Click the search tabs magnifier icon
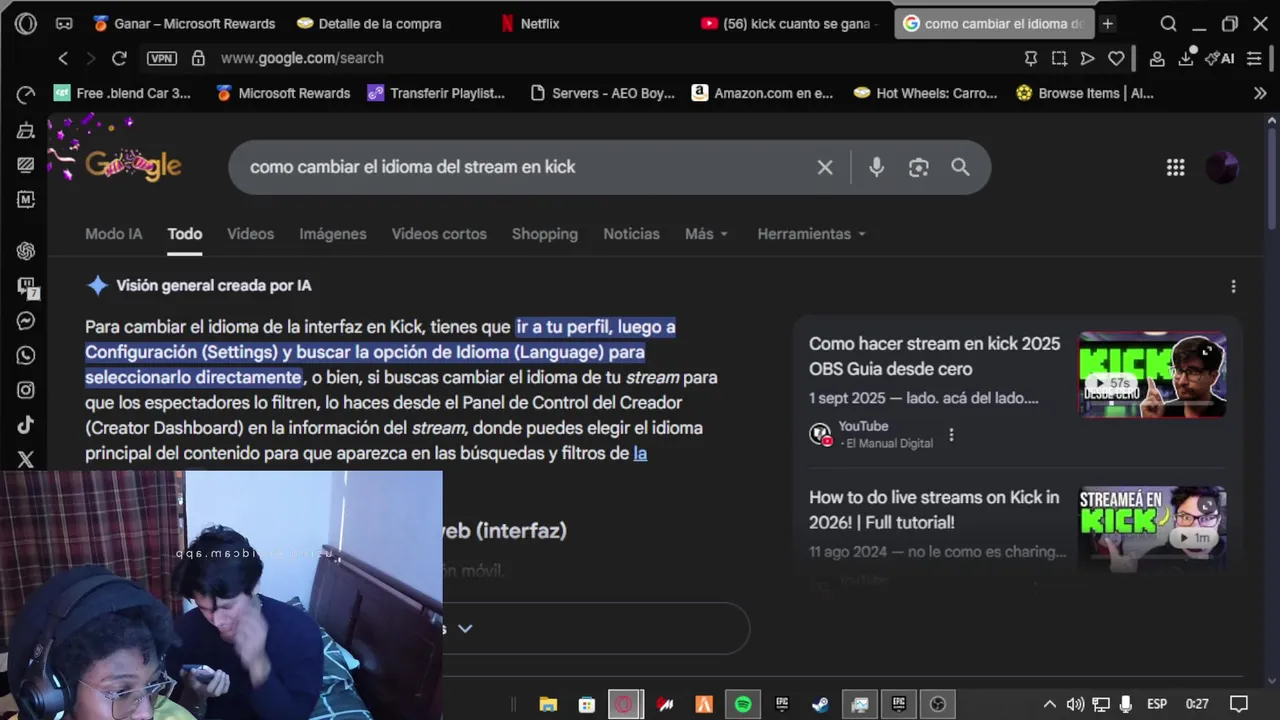This screenshot has width=1280, height=720. click(x=1168, y=23)
